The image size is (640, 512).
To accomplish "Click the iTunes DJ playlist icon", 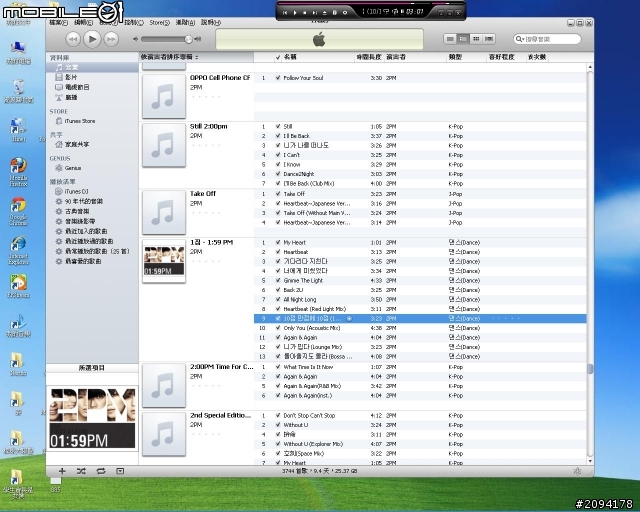I will (x=59, y=191).
